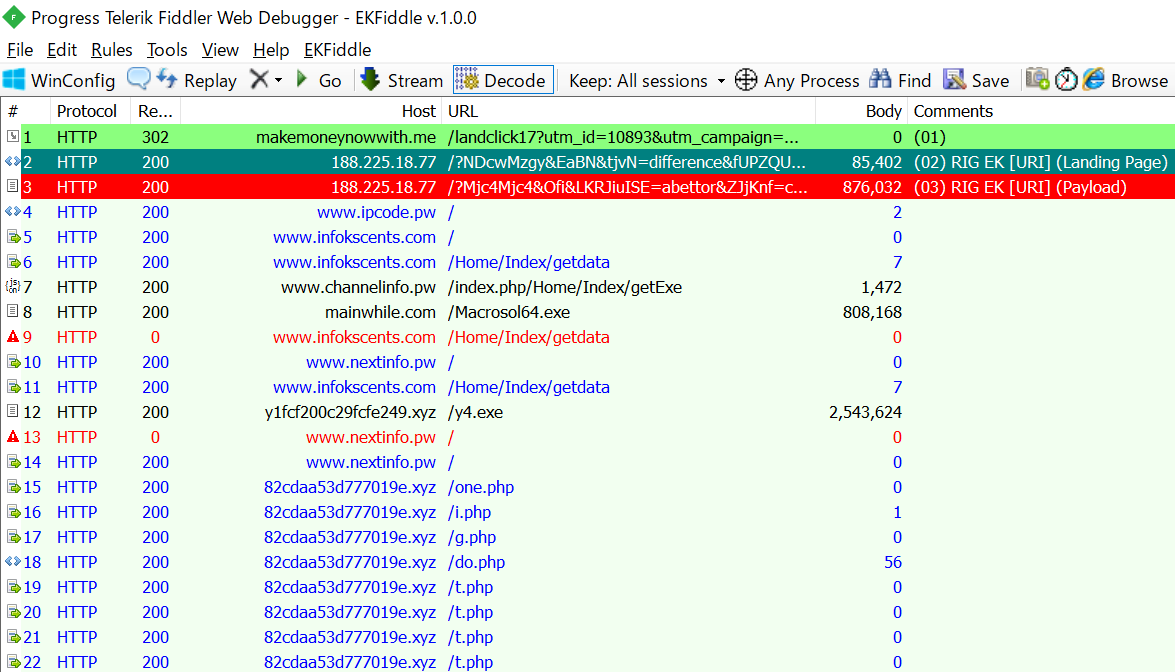This screenshot has height=672, width=1175.
Task: Click the screenshot camera icon
Action: (1037, 79)
